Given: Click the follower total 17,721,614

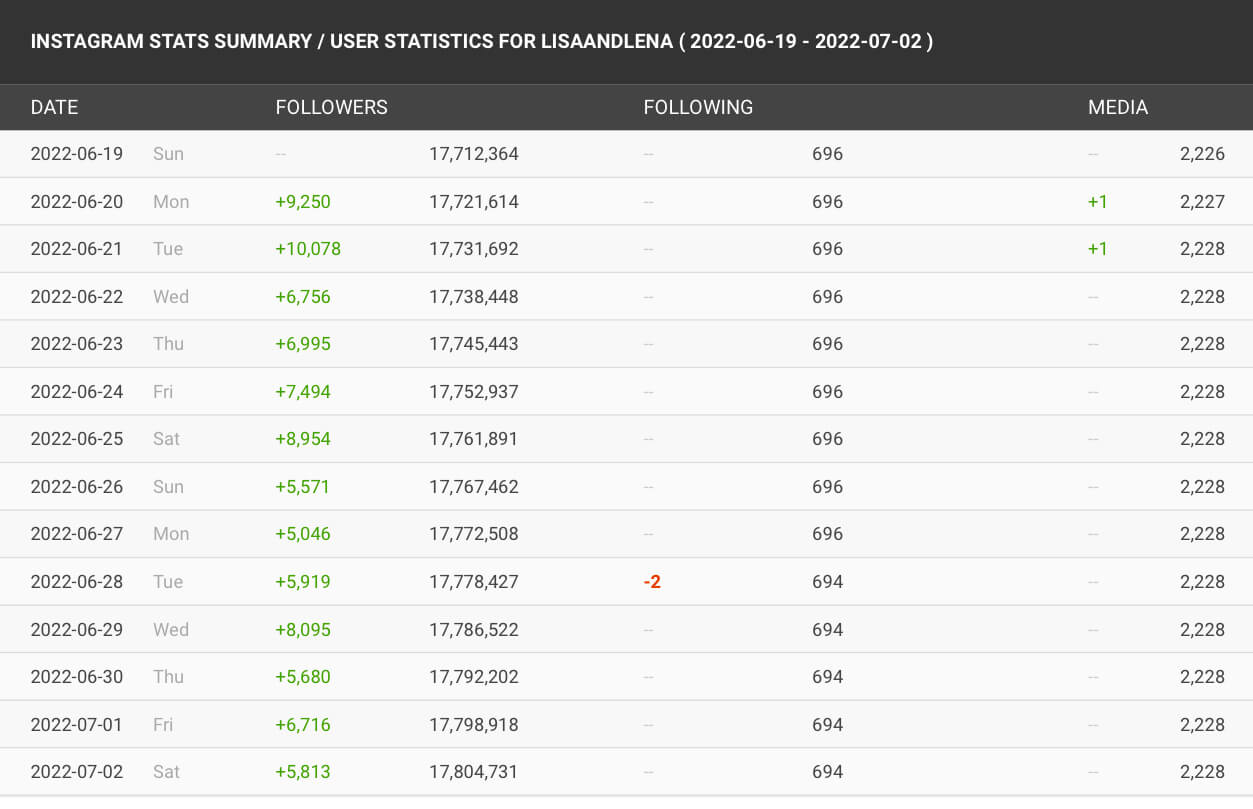Looking at the screenshot, I should [474, 202].
